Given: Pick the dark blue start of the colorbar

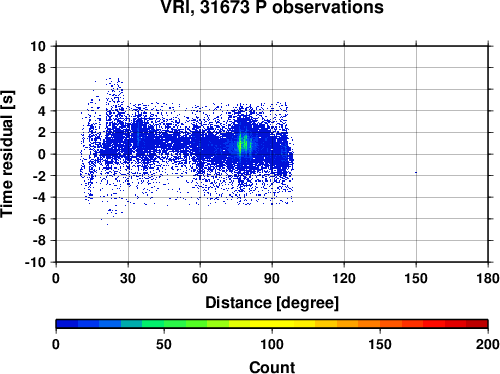Looking at the screenshot, I should pyautogui.click(x=67, y=324).
